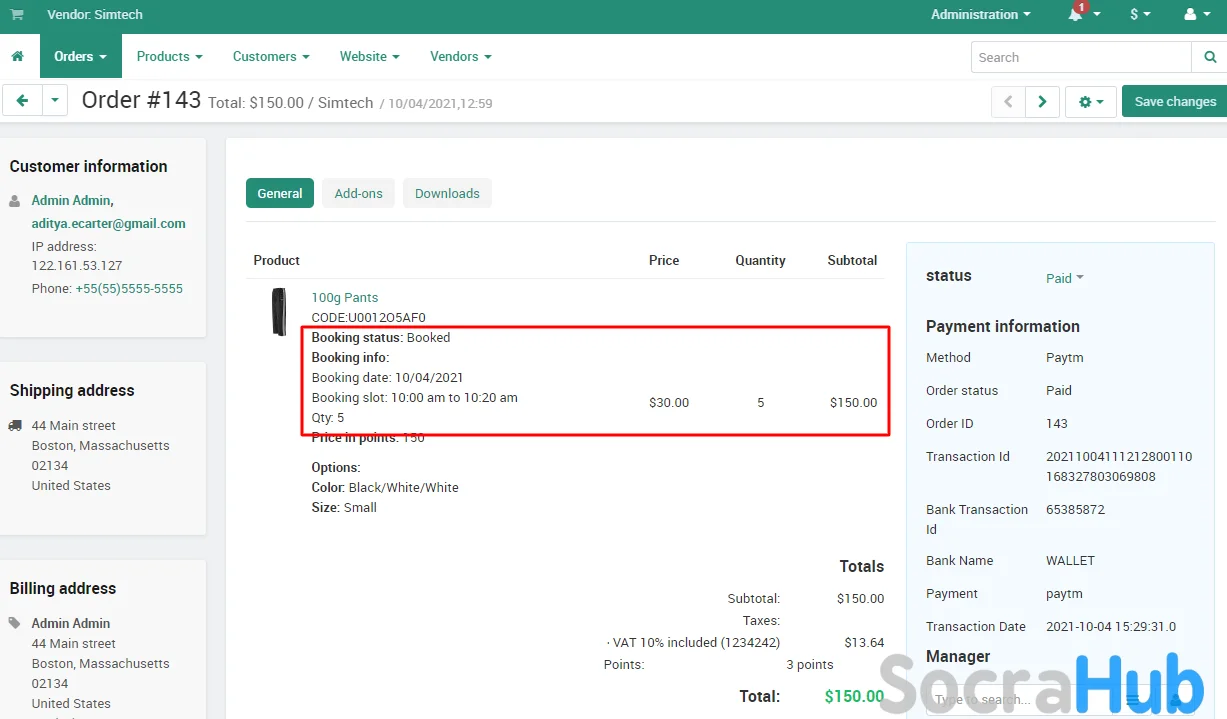Open the Products menu
This screenshot has height=719, width=1227.
click(x=169, y=57)
